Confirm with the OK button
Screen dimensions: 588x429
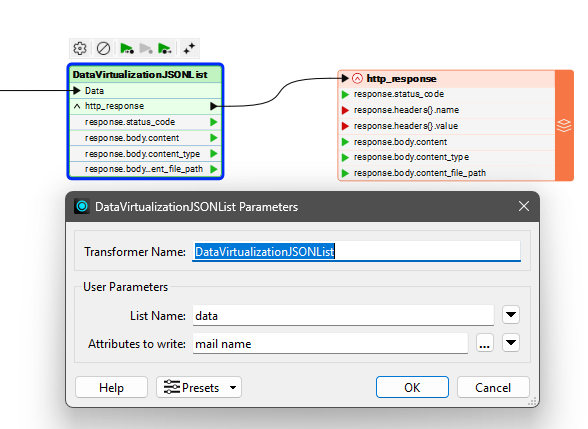[412, 387]
